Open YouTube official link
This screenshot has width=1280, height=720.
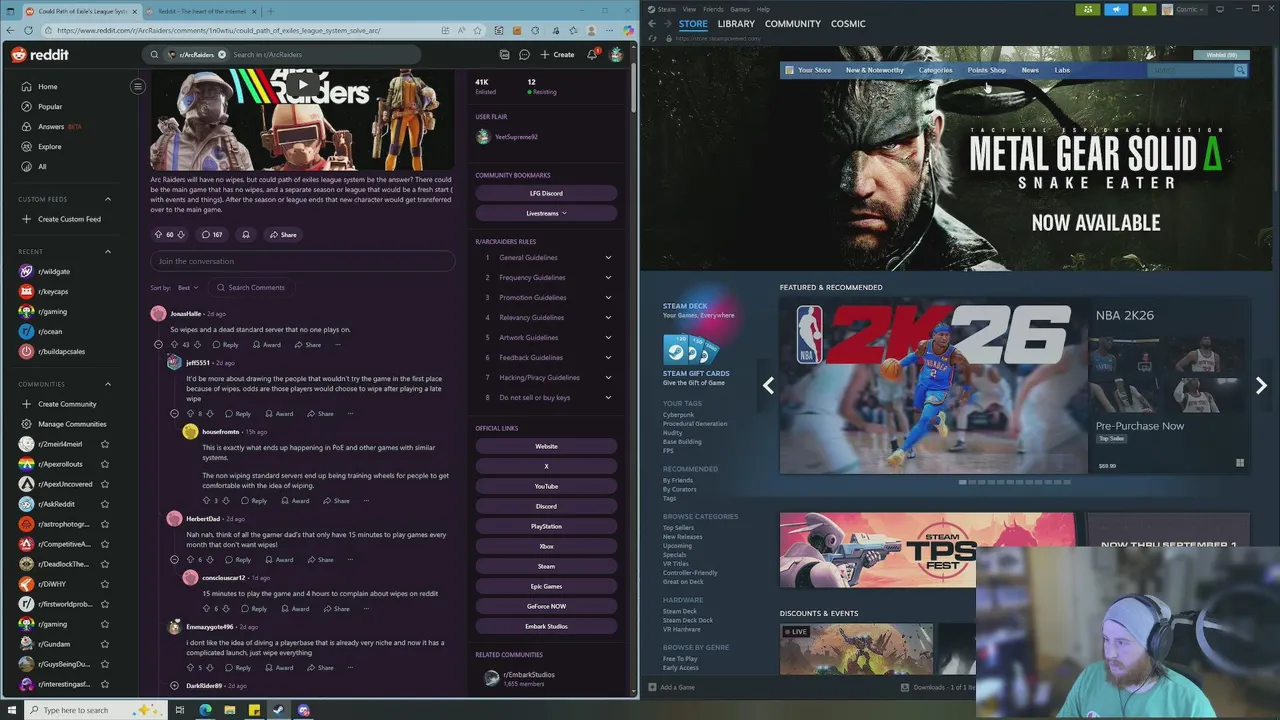(546, 486)
